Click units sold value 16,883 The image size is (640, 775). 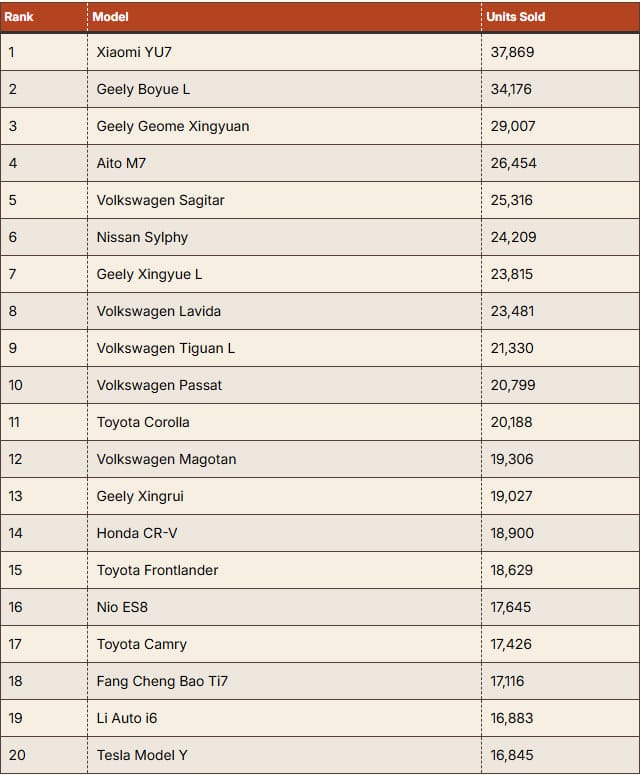pos(512,718)
